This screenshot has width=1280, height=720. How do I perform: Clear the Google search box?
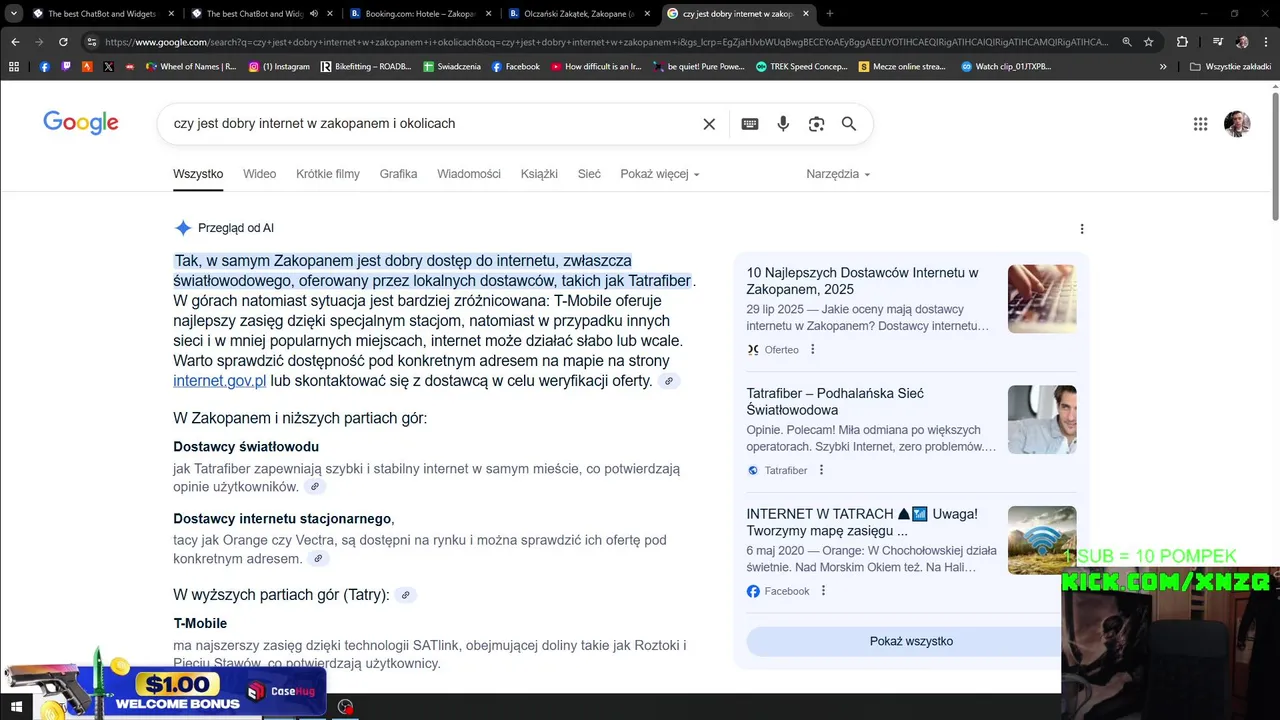(709, 124)
